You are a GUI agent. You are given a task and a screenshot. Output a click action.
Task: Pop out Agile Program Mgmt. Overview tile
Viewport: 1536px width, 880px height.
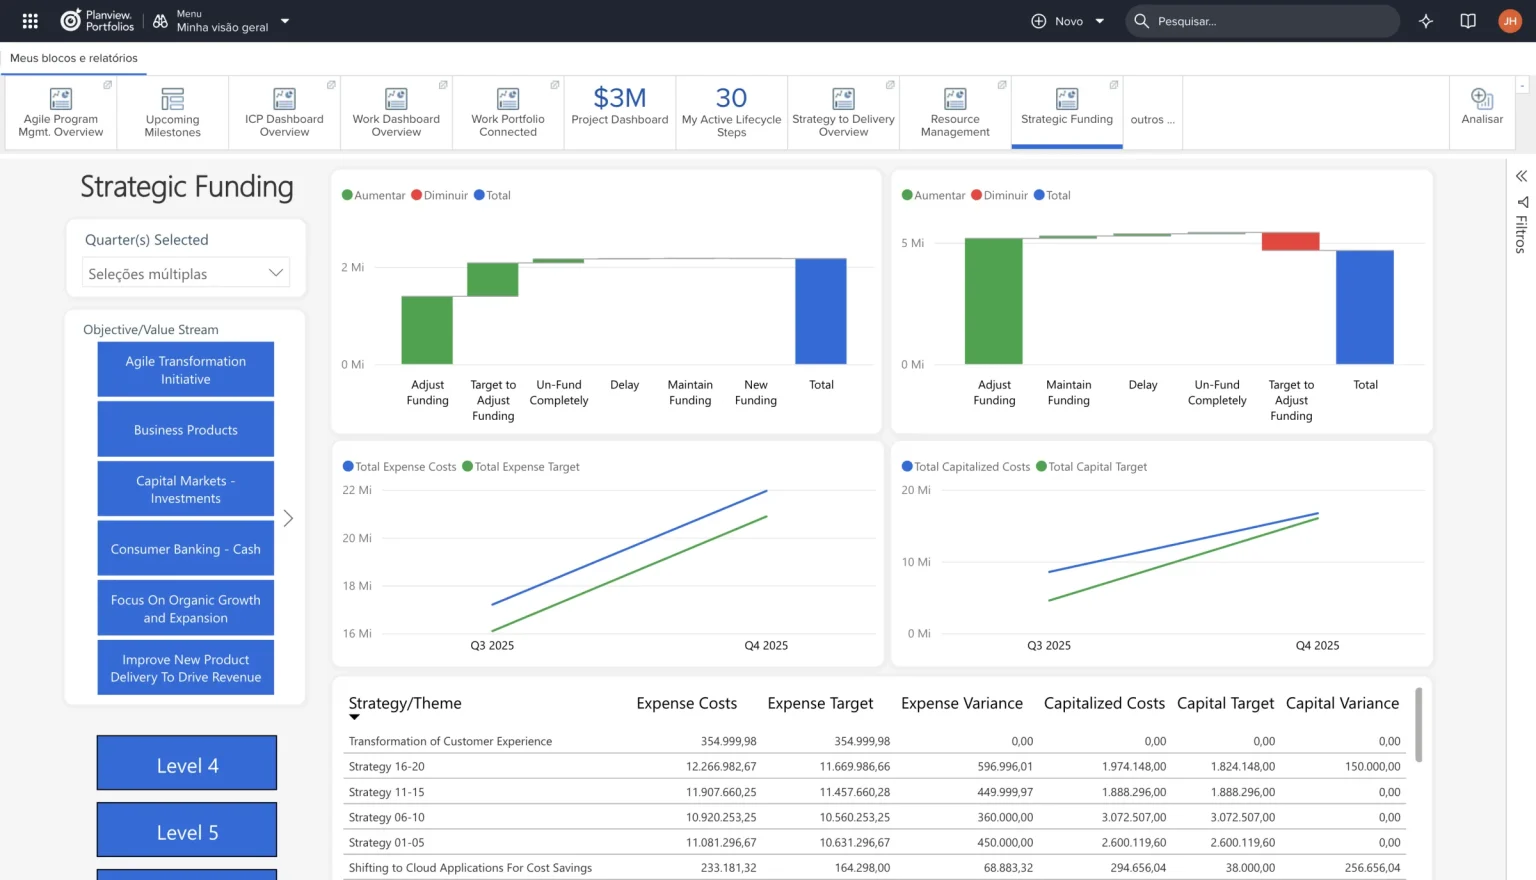point(107,85)
